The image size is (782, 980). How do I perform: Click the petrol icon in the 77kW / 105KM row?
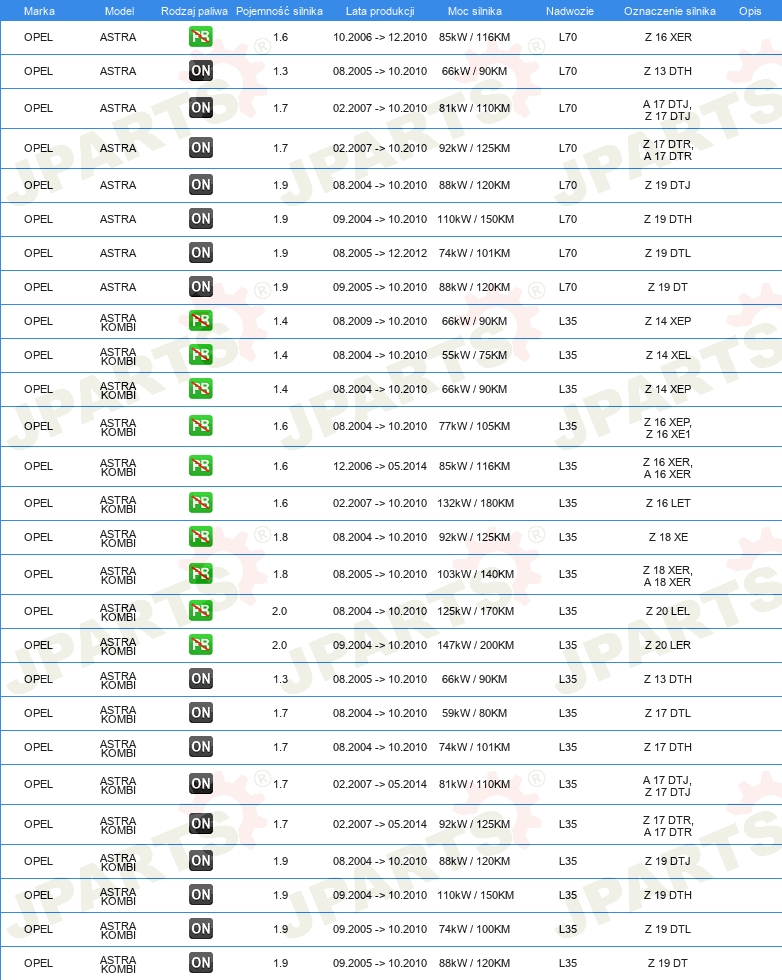tap(201, 426)
